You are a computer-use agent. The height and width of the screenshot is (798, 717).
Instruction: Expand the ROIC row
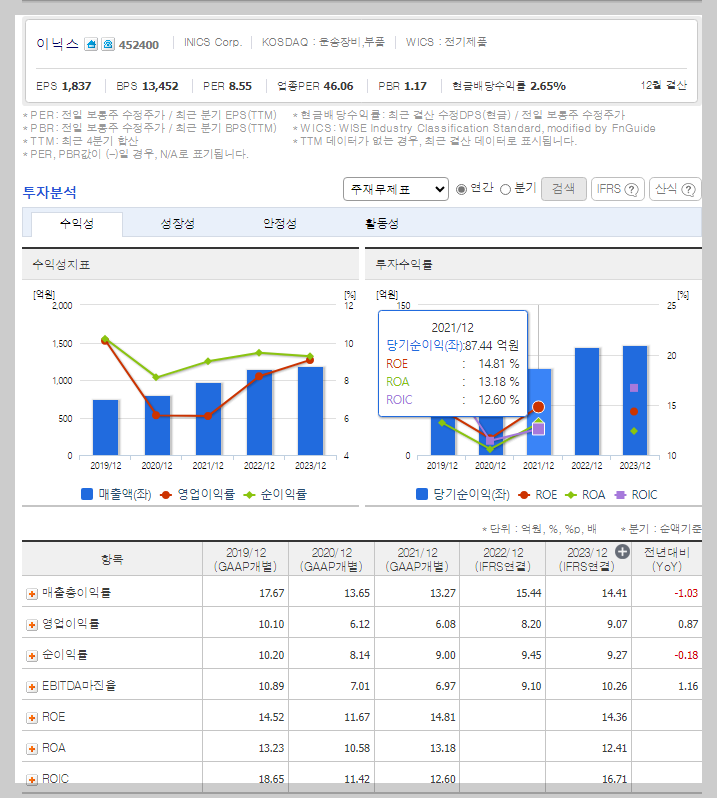tap(32, 780)
